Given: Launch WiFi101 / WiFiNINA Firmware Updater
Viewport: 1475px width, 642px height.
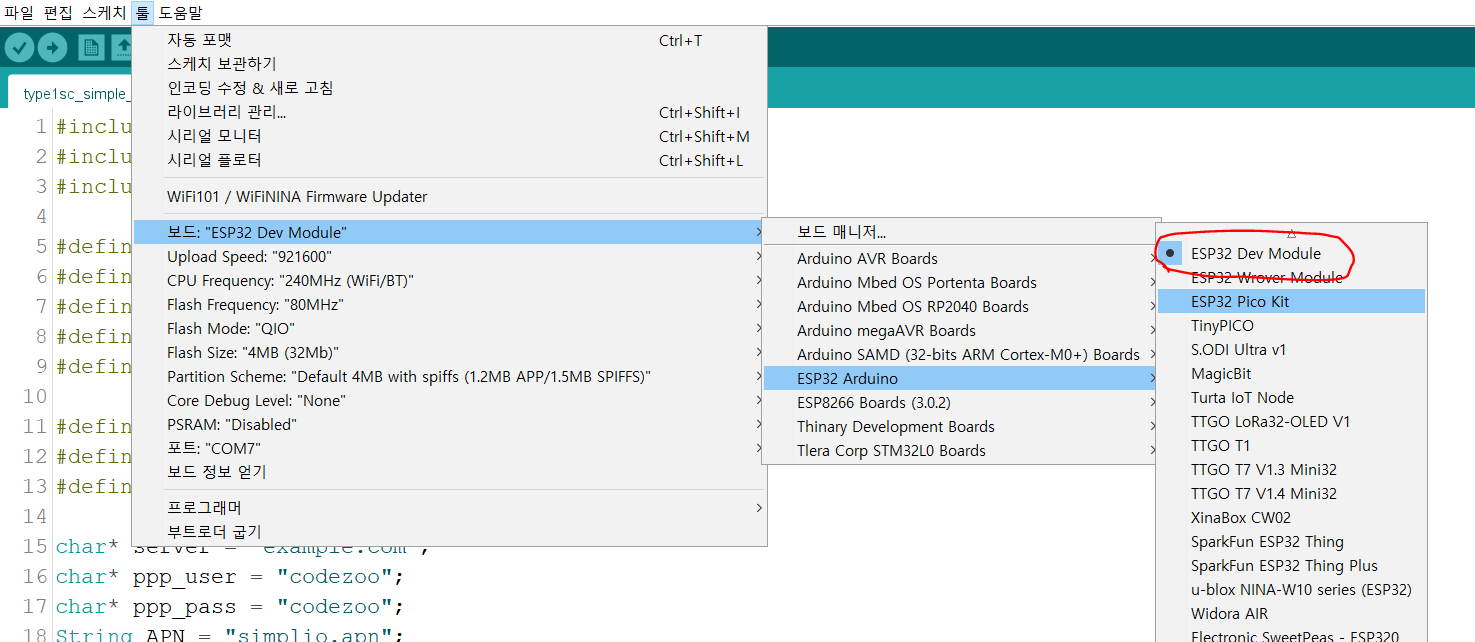Looking at the screenshot, I should coord(449,196).
